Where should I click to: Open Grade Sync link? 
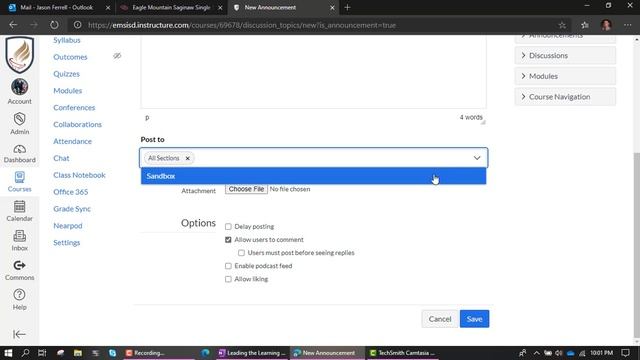coord(72,209)
